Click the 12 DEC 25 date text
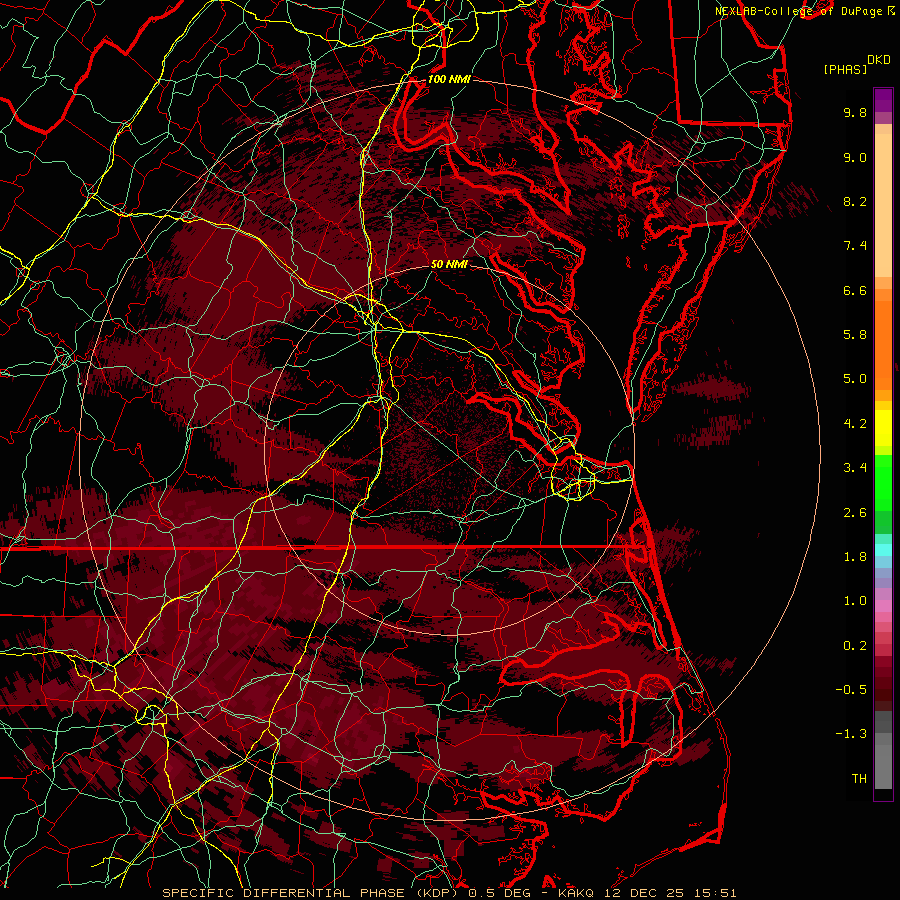This screenshot has height=900, width=900. click(644, 893)
